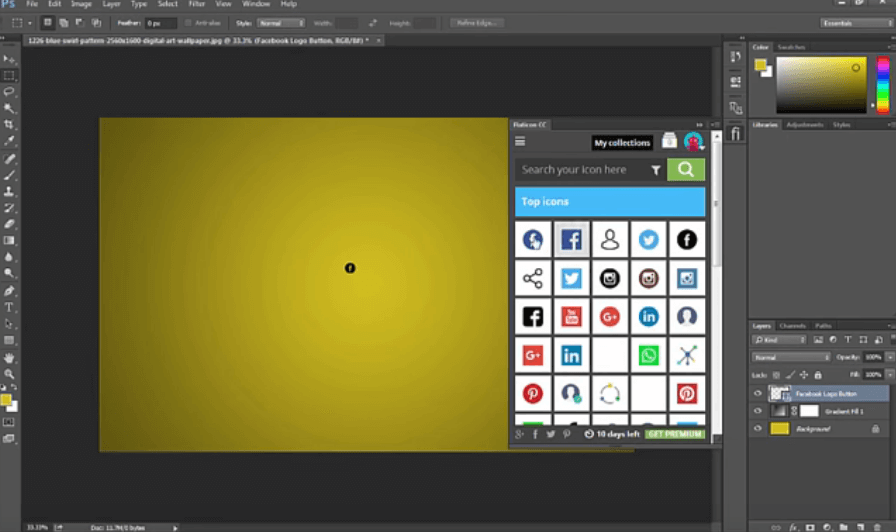Select the Zoom tool in the toolbox
Screen dimensions: 896x532
pos(9,374)
